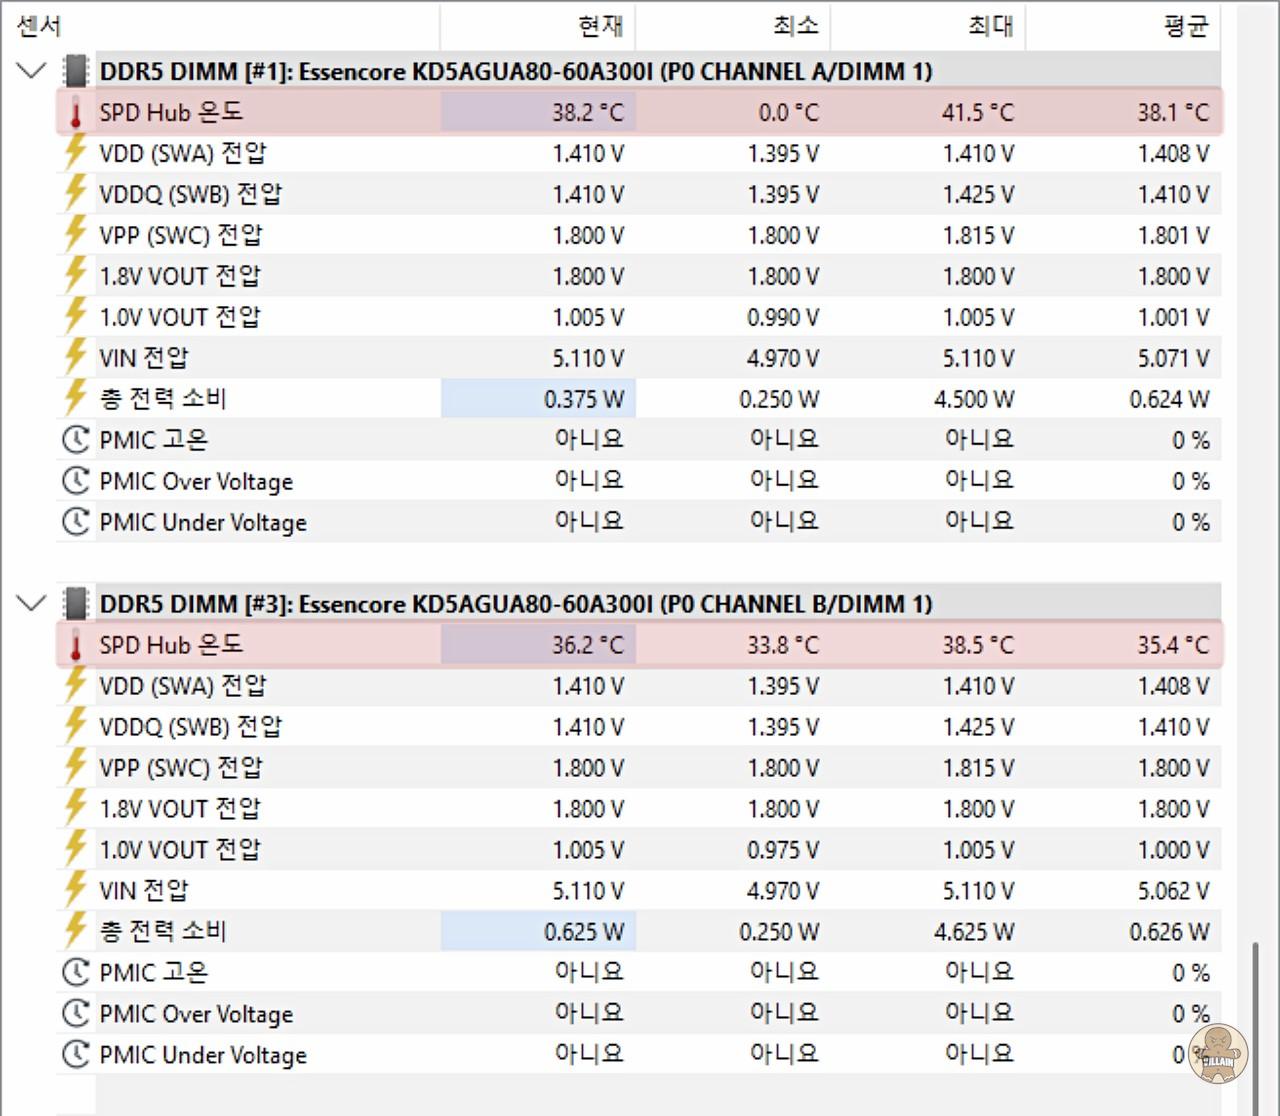Click the lightning icon for DIMM #3 VIN 전압
The image size is (1280, 1116).
(75, 891)
